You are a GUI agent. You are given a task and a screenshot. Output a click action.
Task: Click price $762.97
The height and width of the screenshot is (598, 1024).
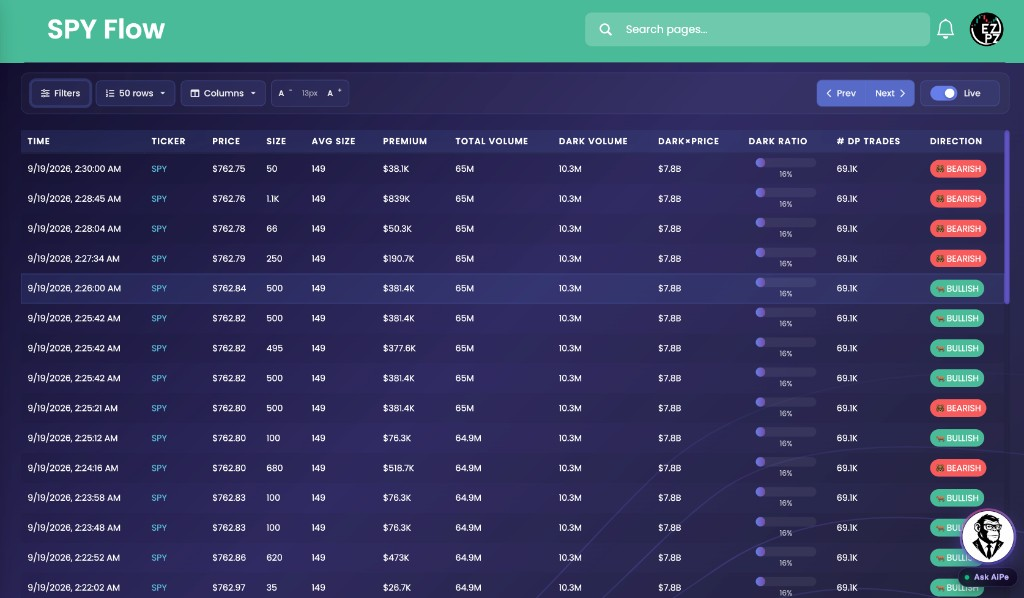coord(229,588)
